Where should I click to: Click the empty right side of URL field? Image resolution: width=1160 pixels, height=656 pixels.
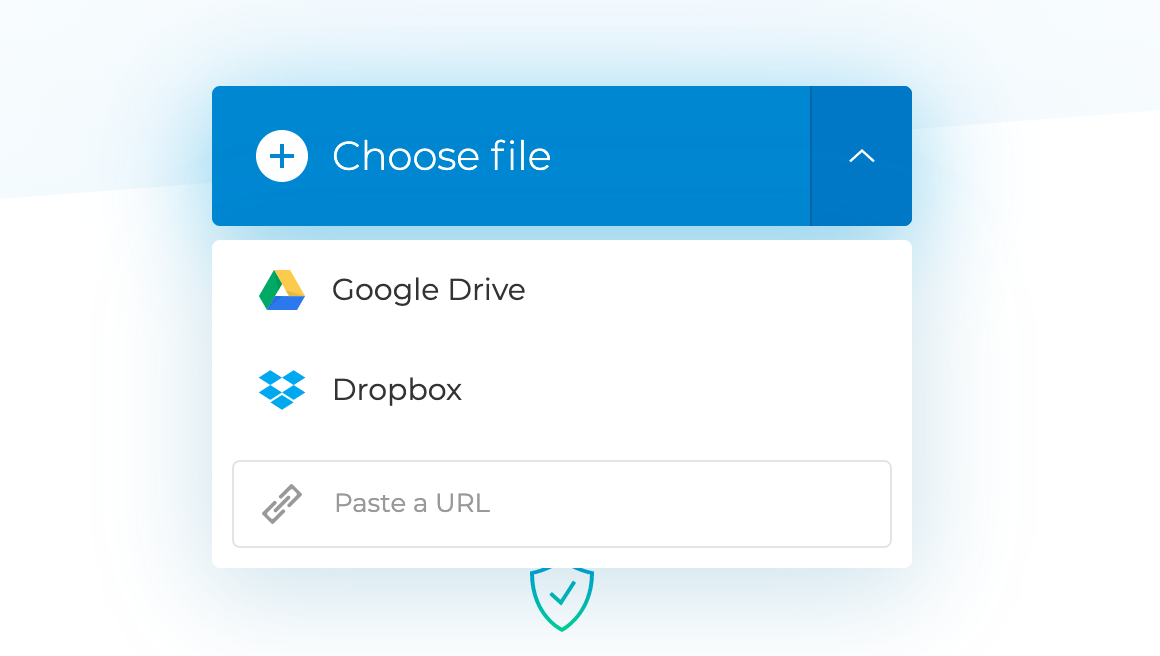(760, 504)
